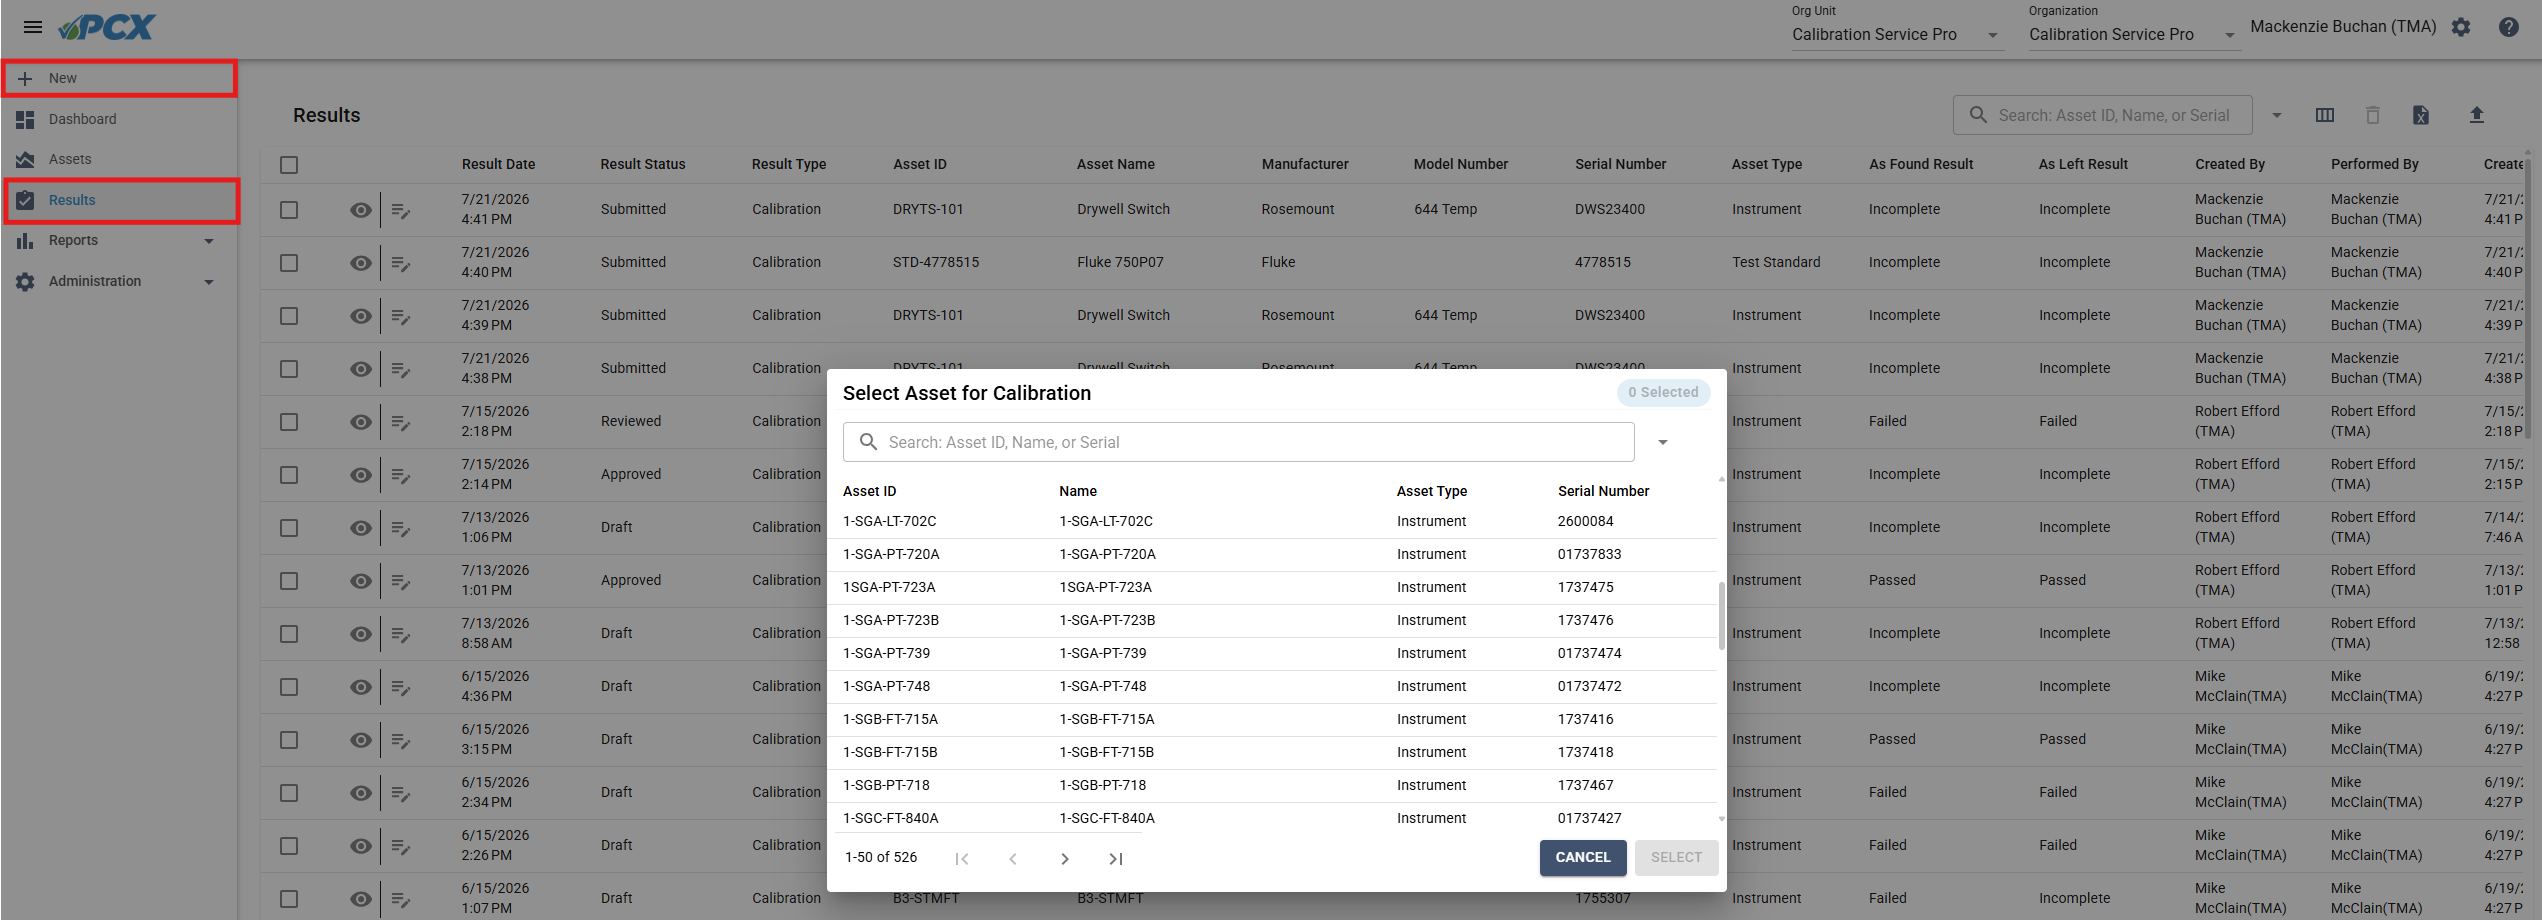Viewport: 2542px width, 920px height.
Task: Sort dialog list by Serial Number header
Action: 1603,491
